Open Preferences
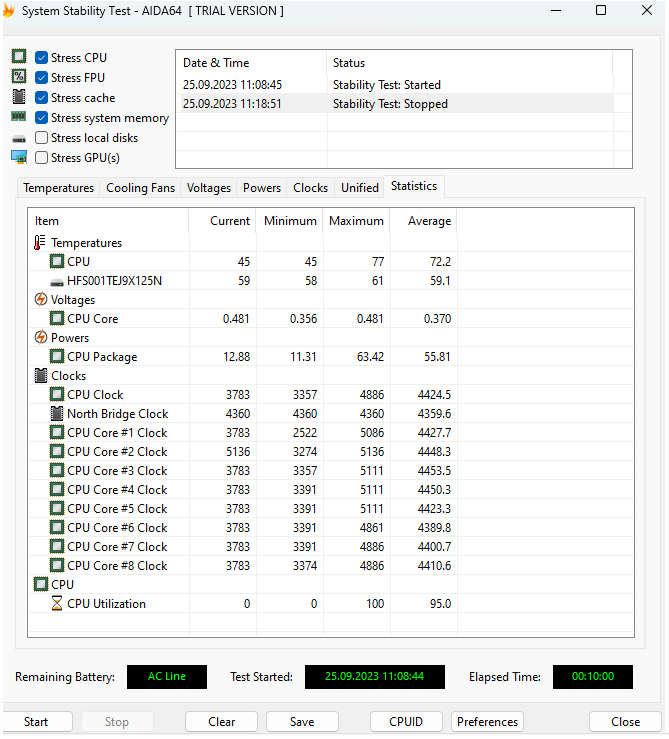 point(487,722)
